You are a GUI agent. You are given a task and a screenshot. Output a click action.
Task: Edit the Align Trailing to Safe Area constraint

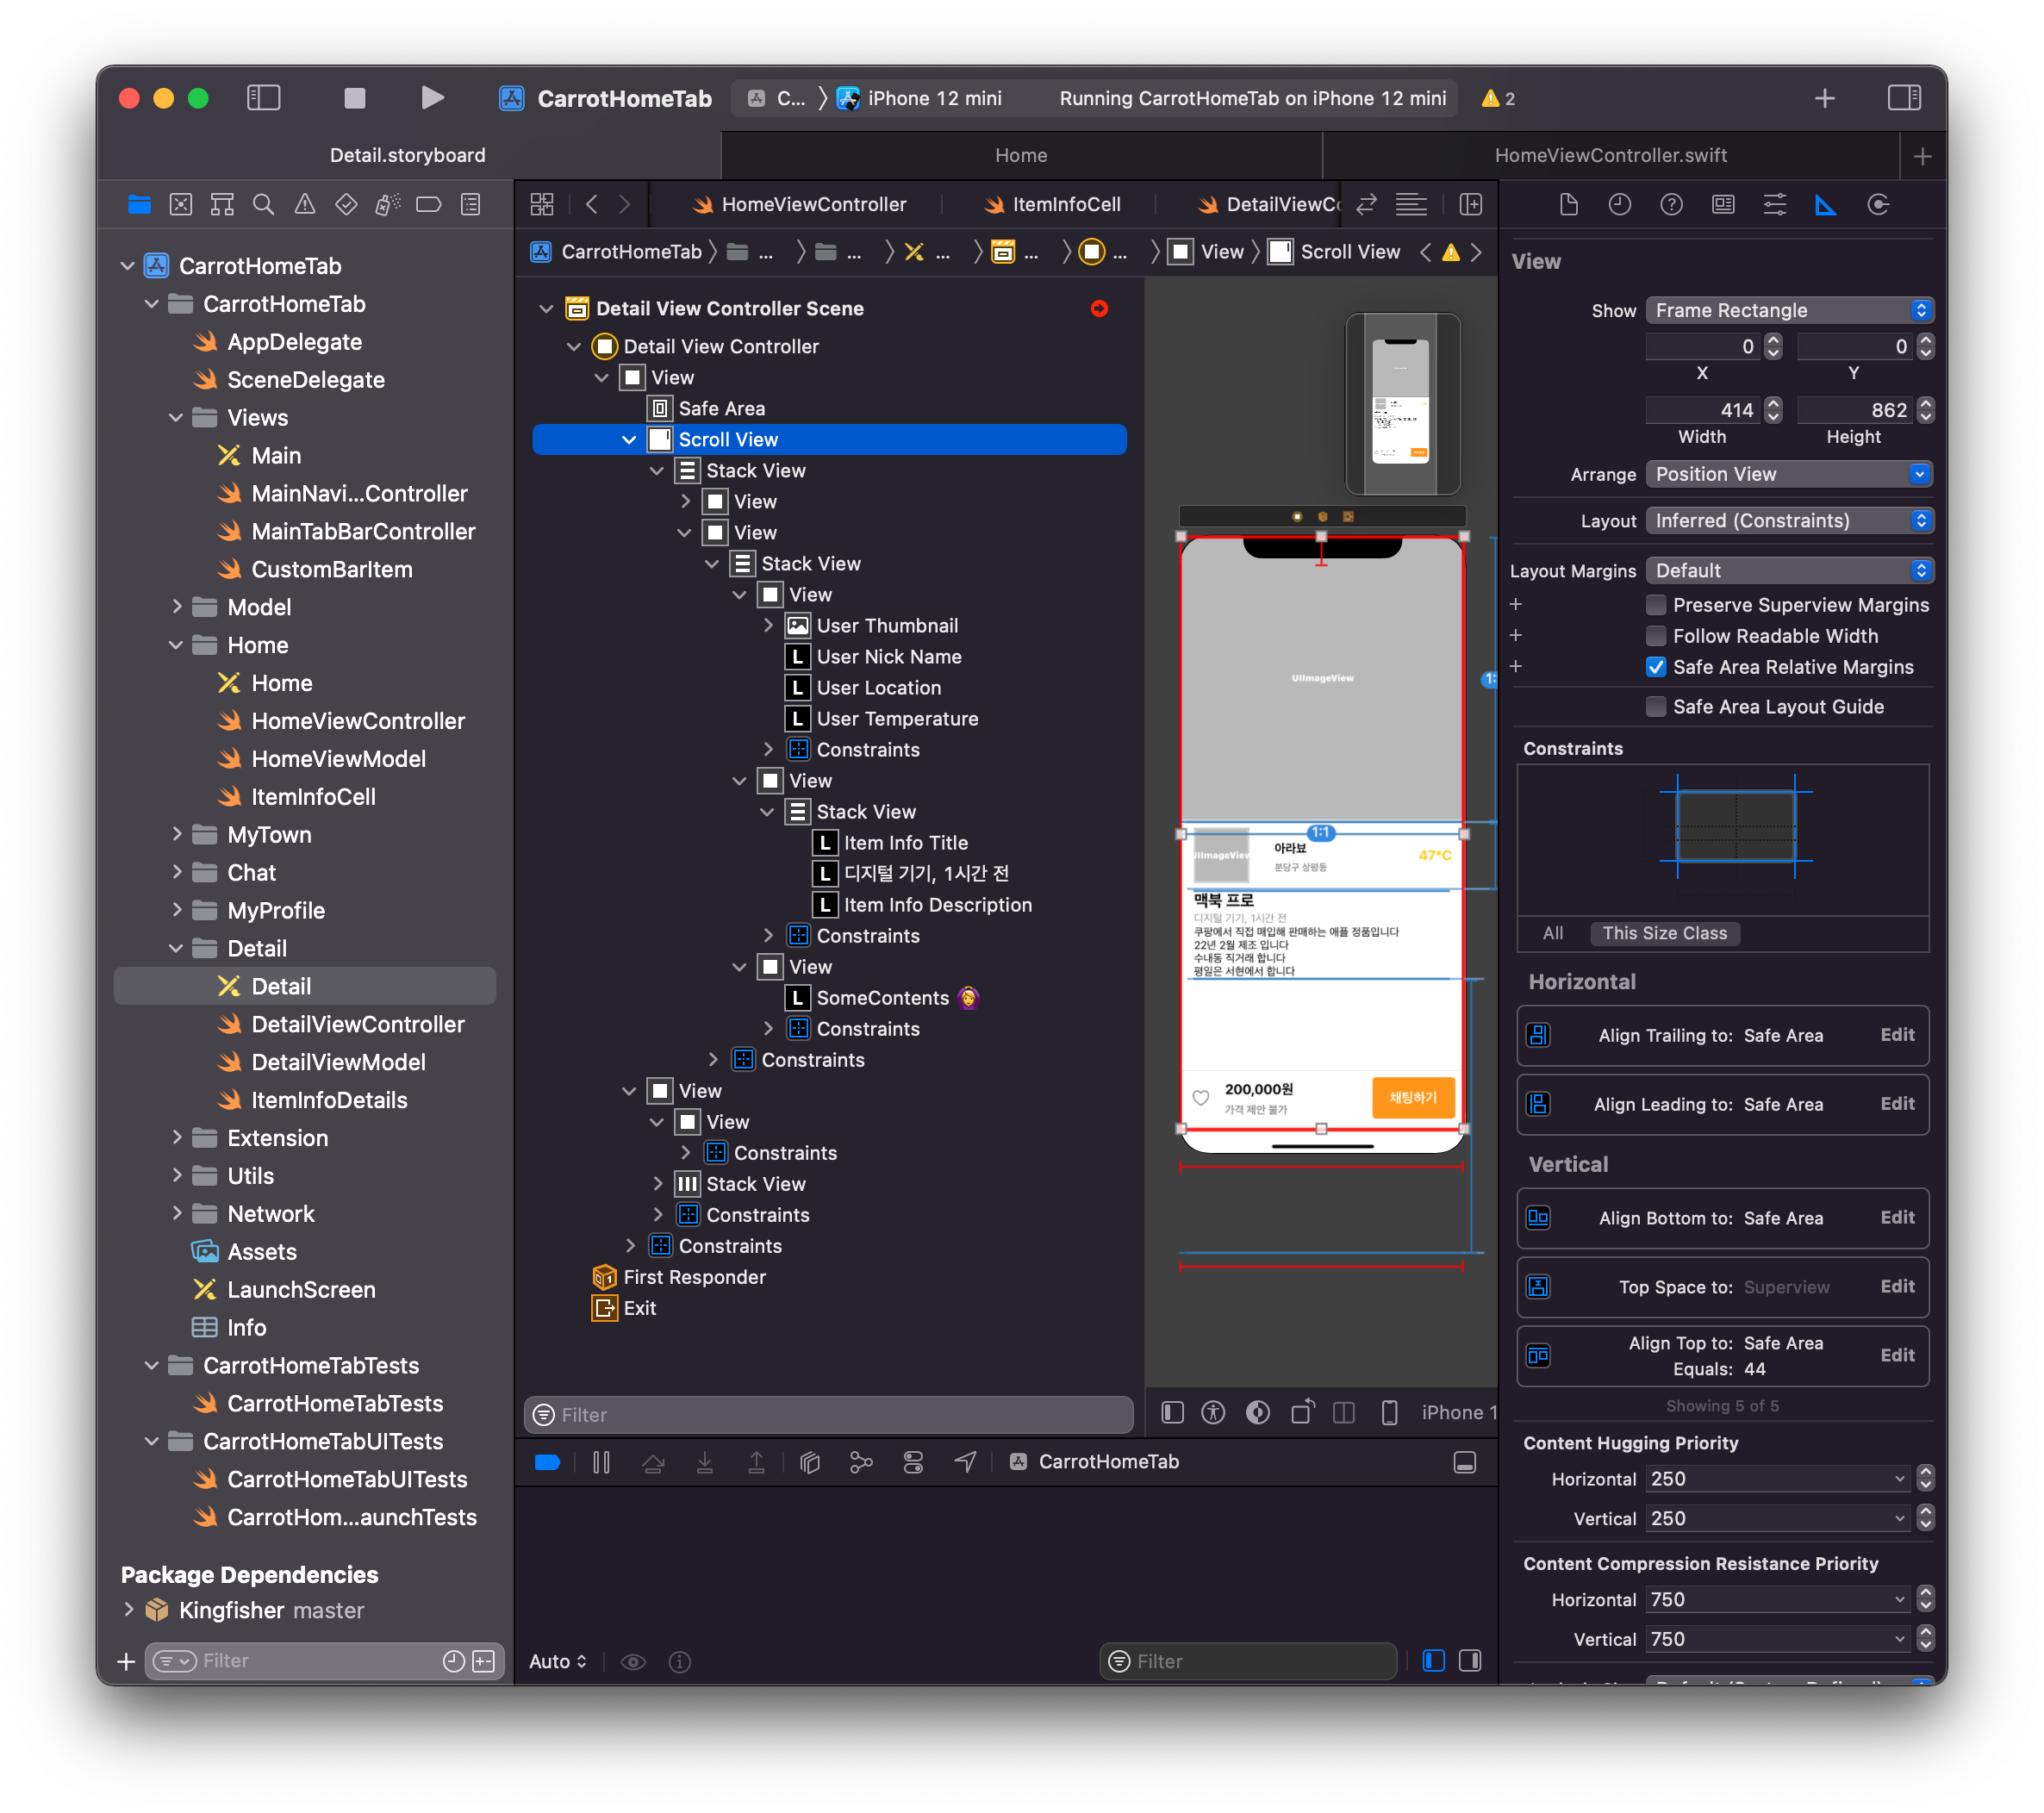tap(1897, 1035)
